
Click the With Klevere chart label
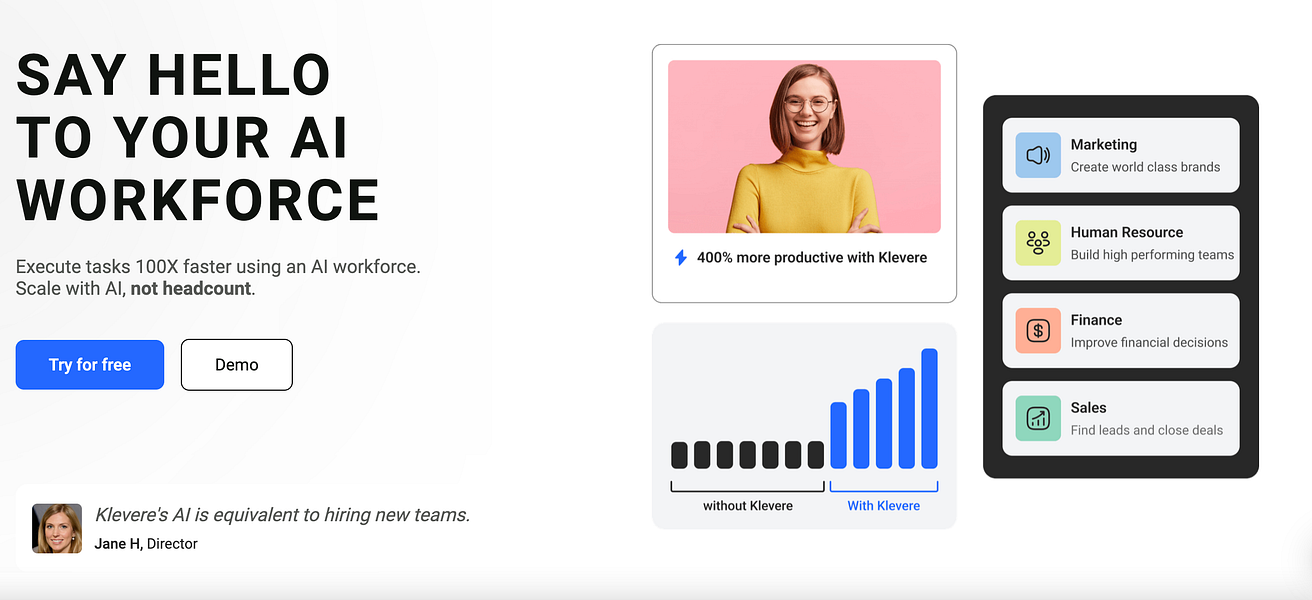(x=882, y=505)
